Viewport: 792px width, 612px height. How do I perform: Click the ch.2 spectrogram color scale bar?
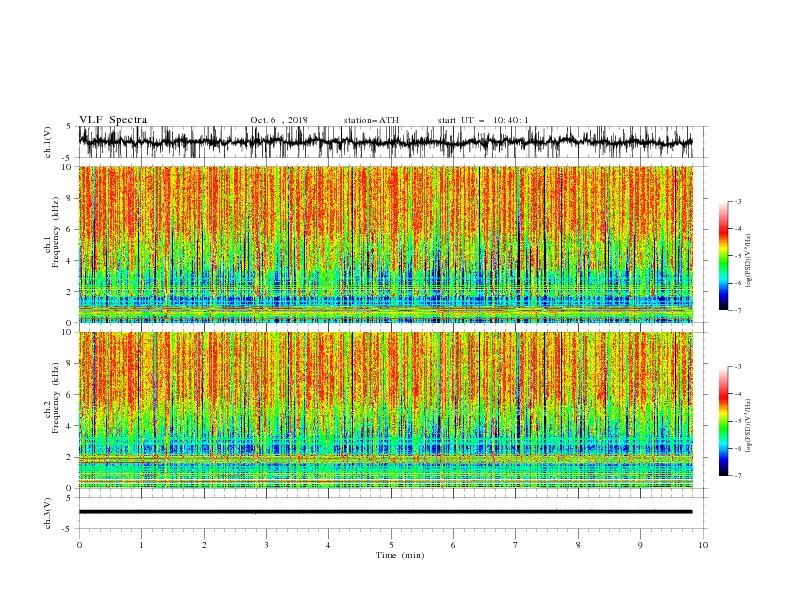pos(724,421)
